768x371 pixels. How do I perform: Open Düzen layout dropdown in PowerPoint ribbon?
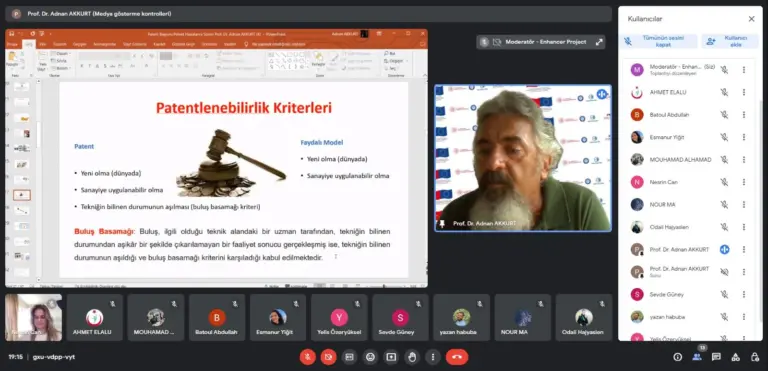point(60,53)
